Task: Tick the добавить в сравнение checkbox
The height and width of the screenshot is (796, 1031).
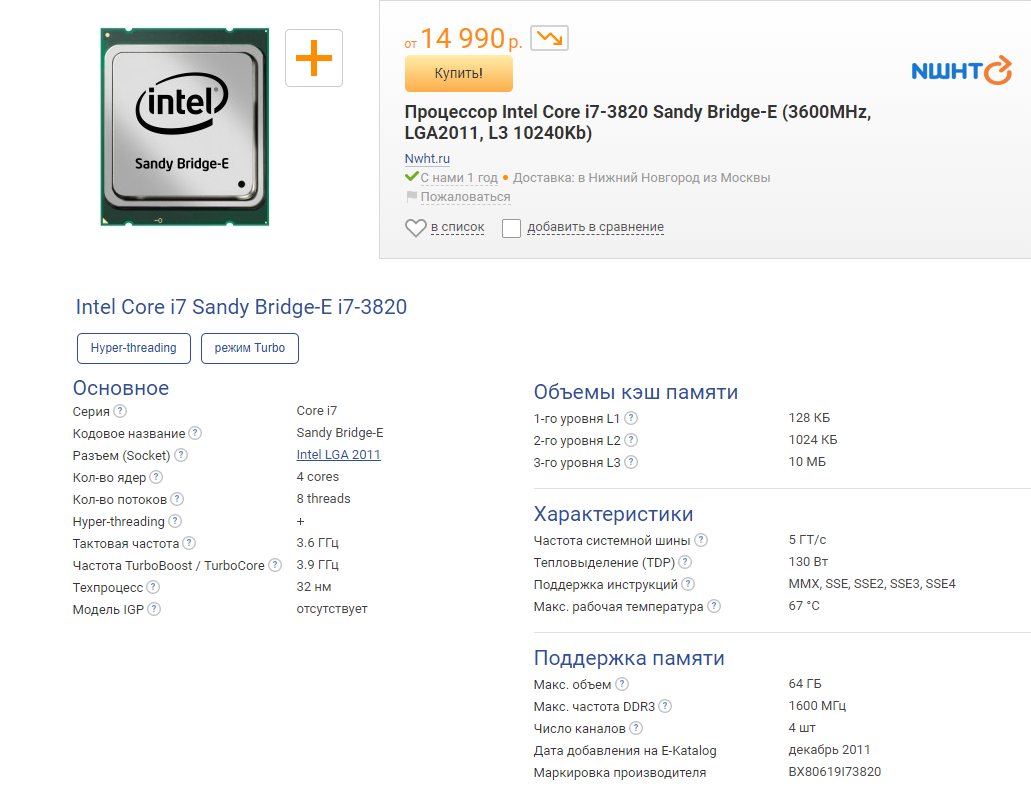Action: click(x=511, y=228)
